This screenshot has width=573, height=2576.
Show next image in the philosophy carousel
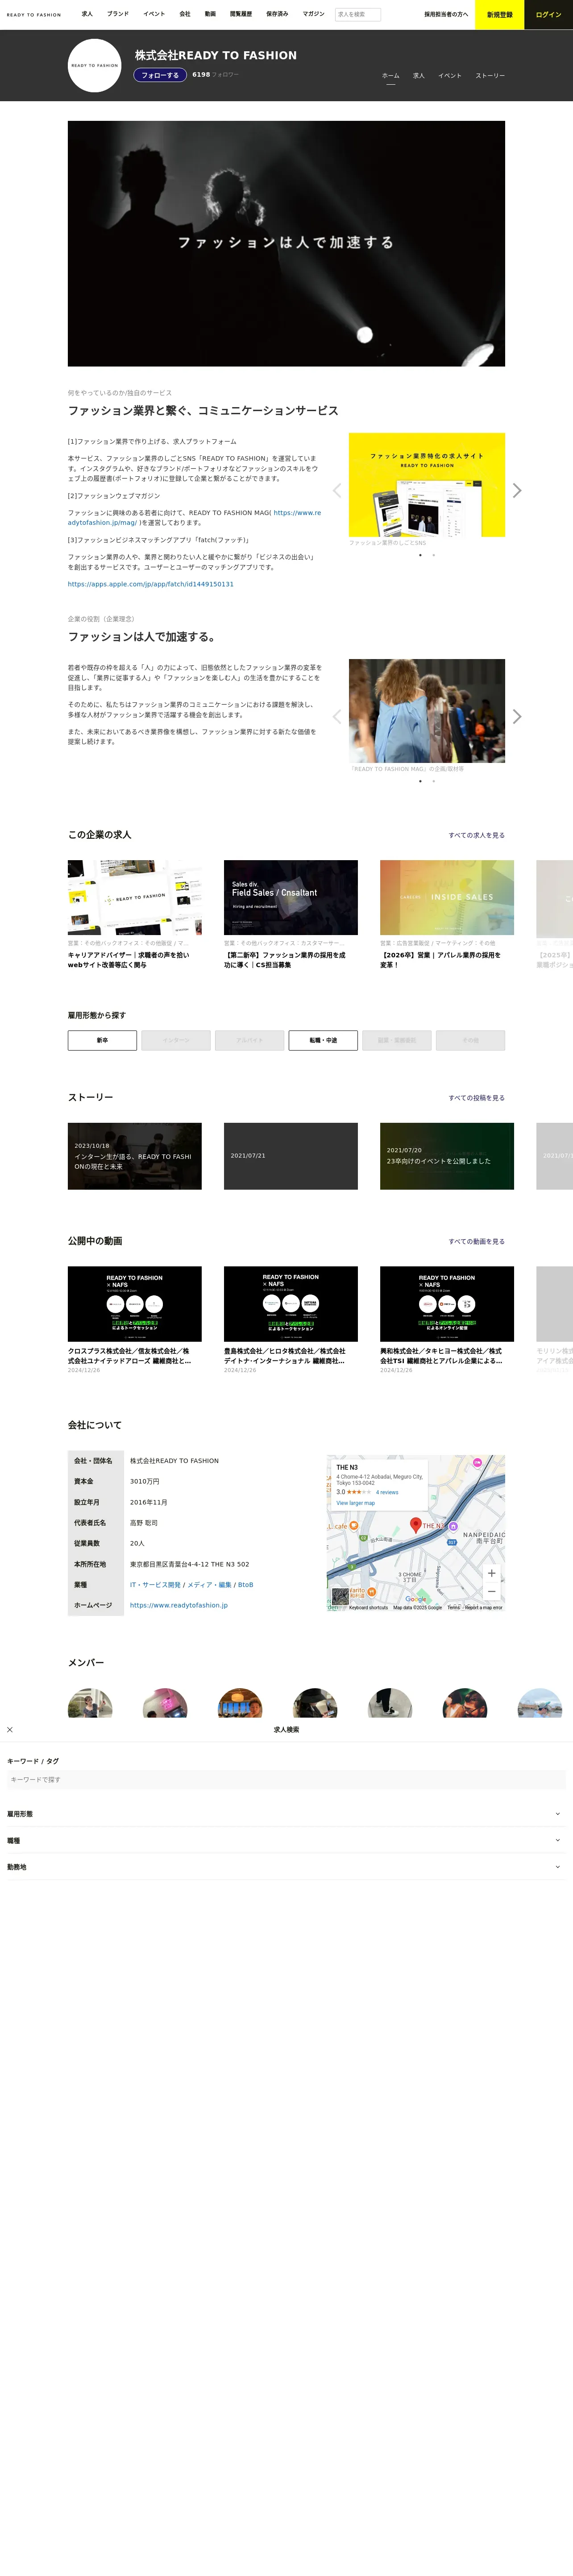coord(517,716)
